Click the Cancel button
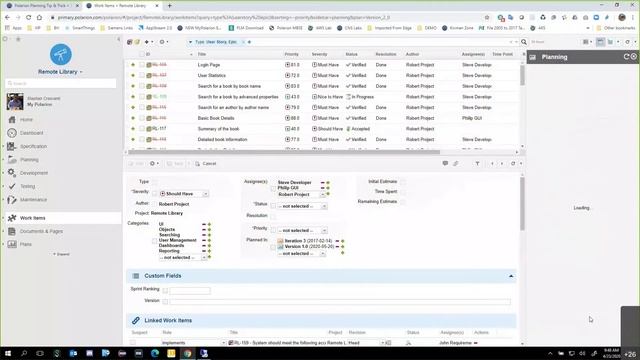640x360 pixels. point(206,163)
